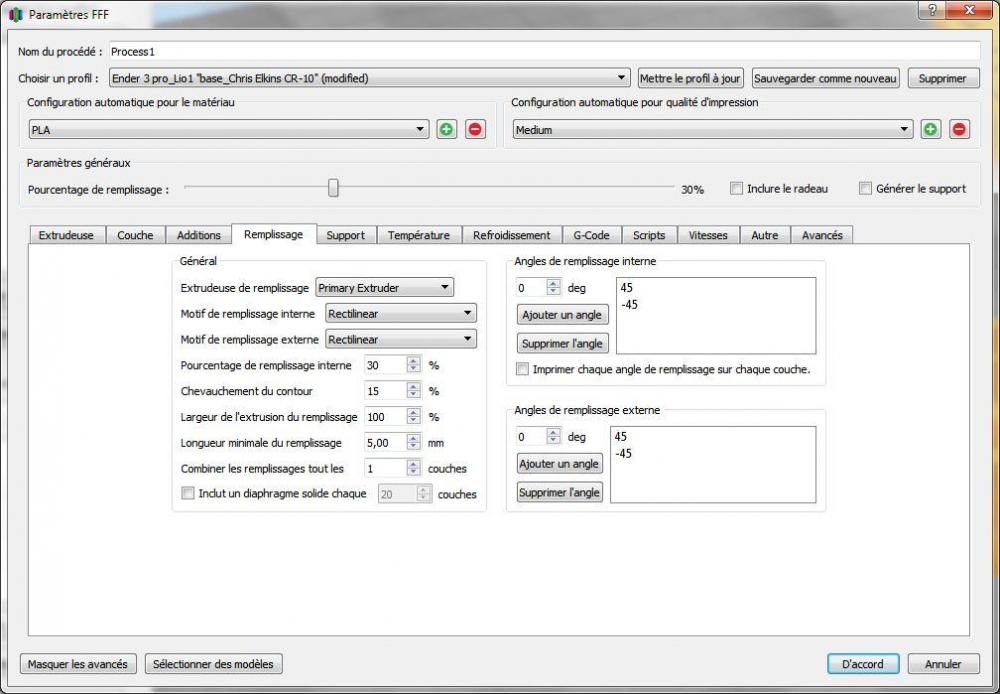Select 45 in external fill angles list
1000x694 pixels.
(621, 437)
